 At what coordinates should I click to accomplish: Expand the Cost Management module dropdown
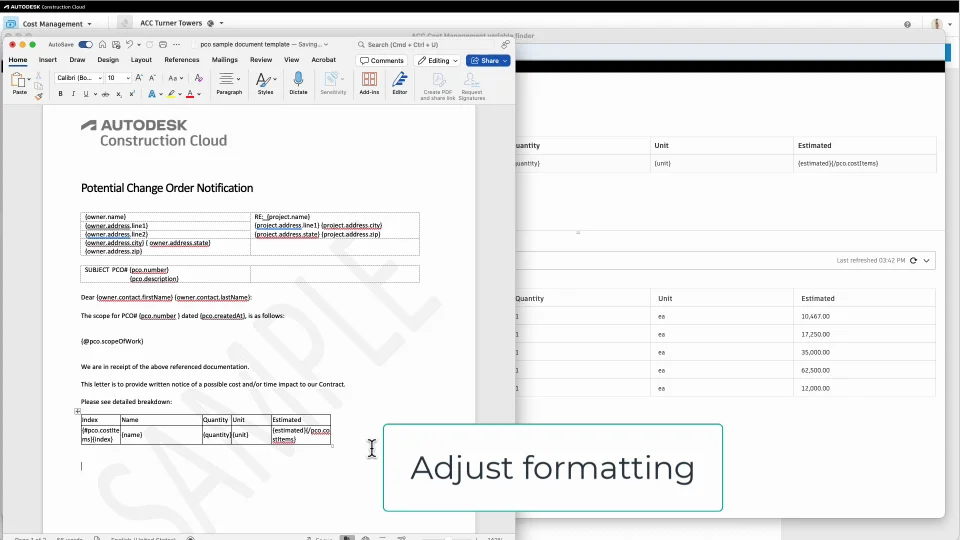[89, 24]
